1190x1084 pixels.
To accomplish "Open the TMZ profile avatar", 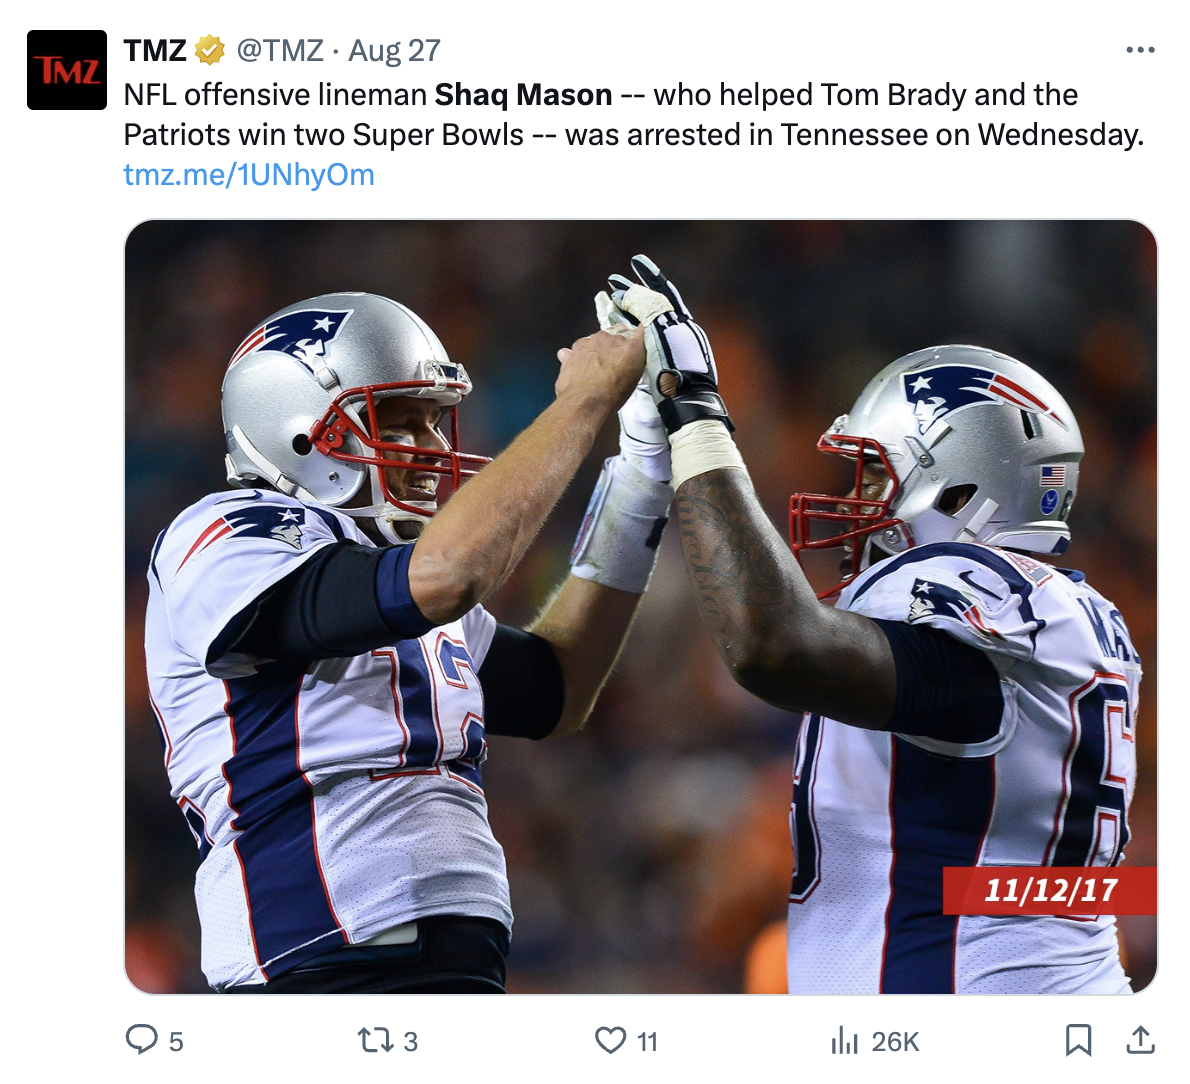I will pyautogui.click(x=67, y=70).
